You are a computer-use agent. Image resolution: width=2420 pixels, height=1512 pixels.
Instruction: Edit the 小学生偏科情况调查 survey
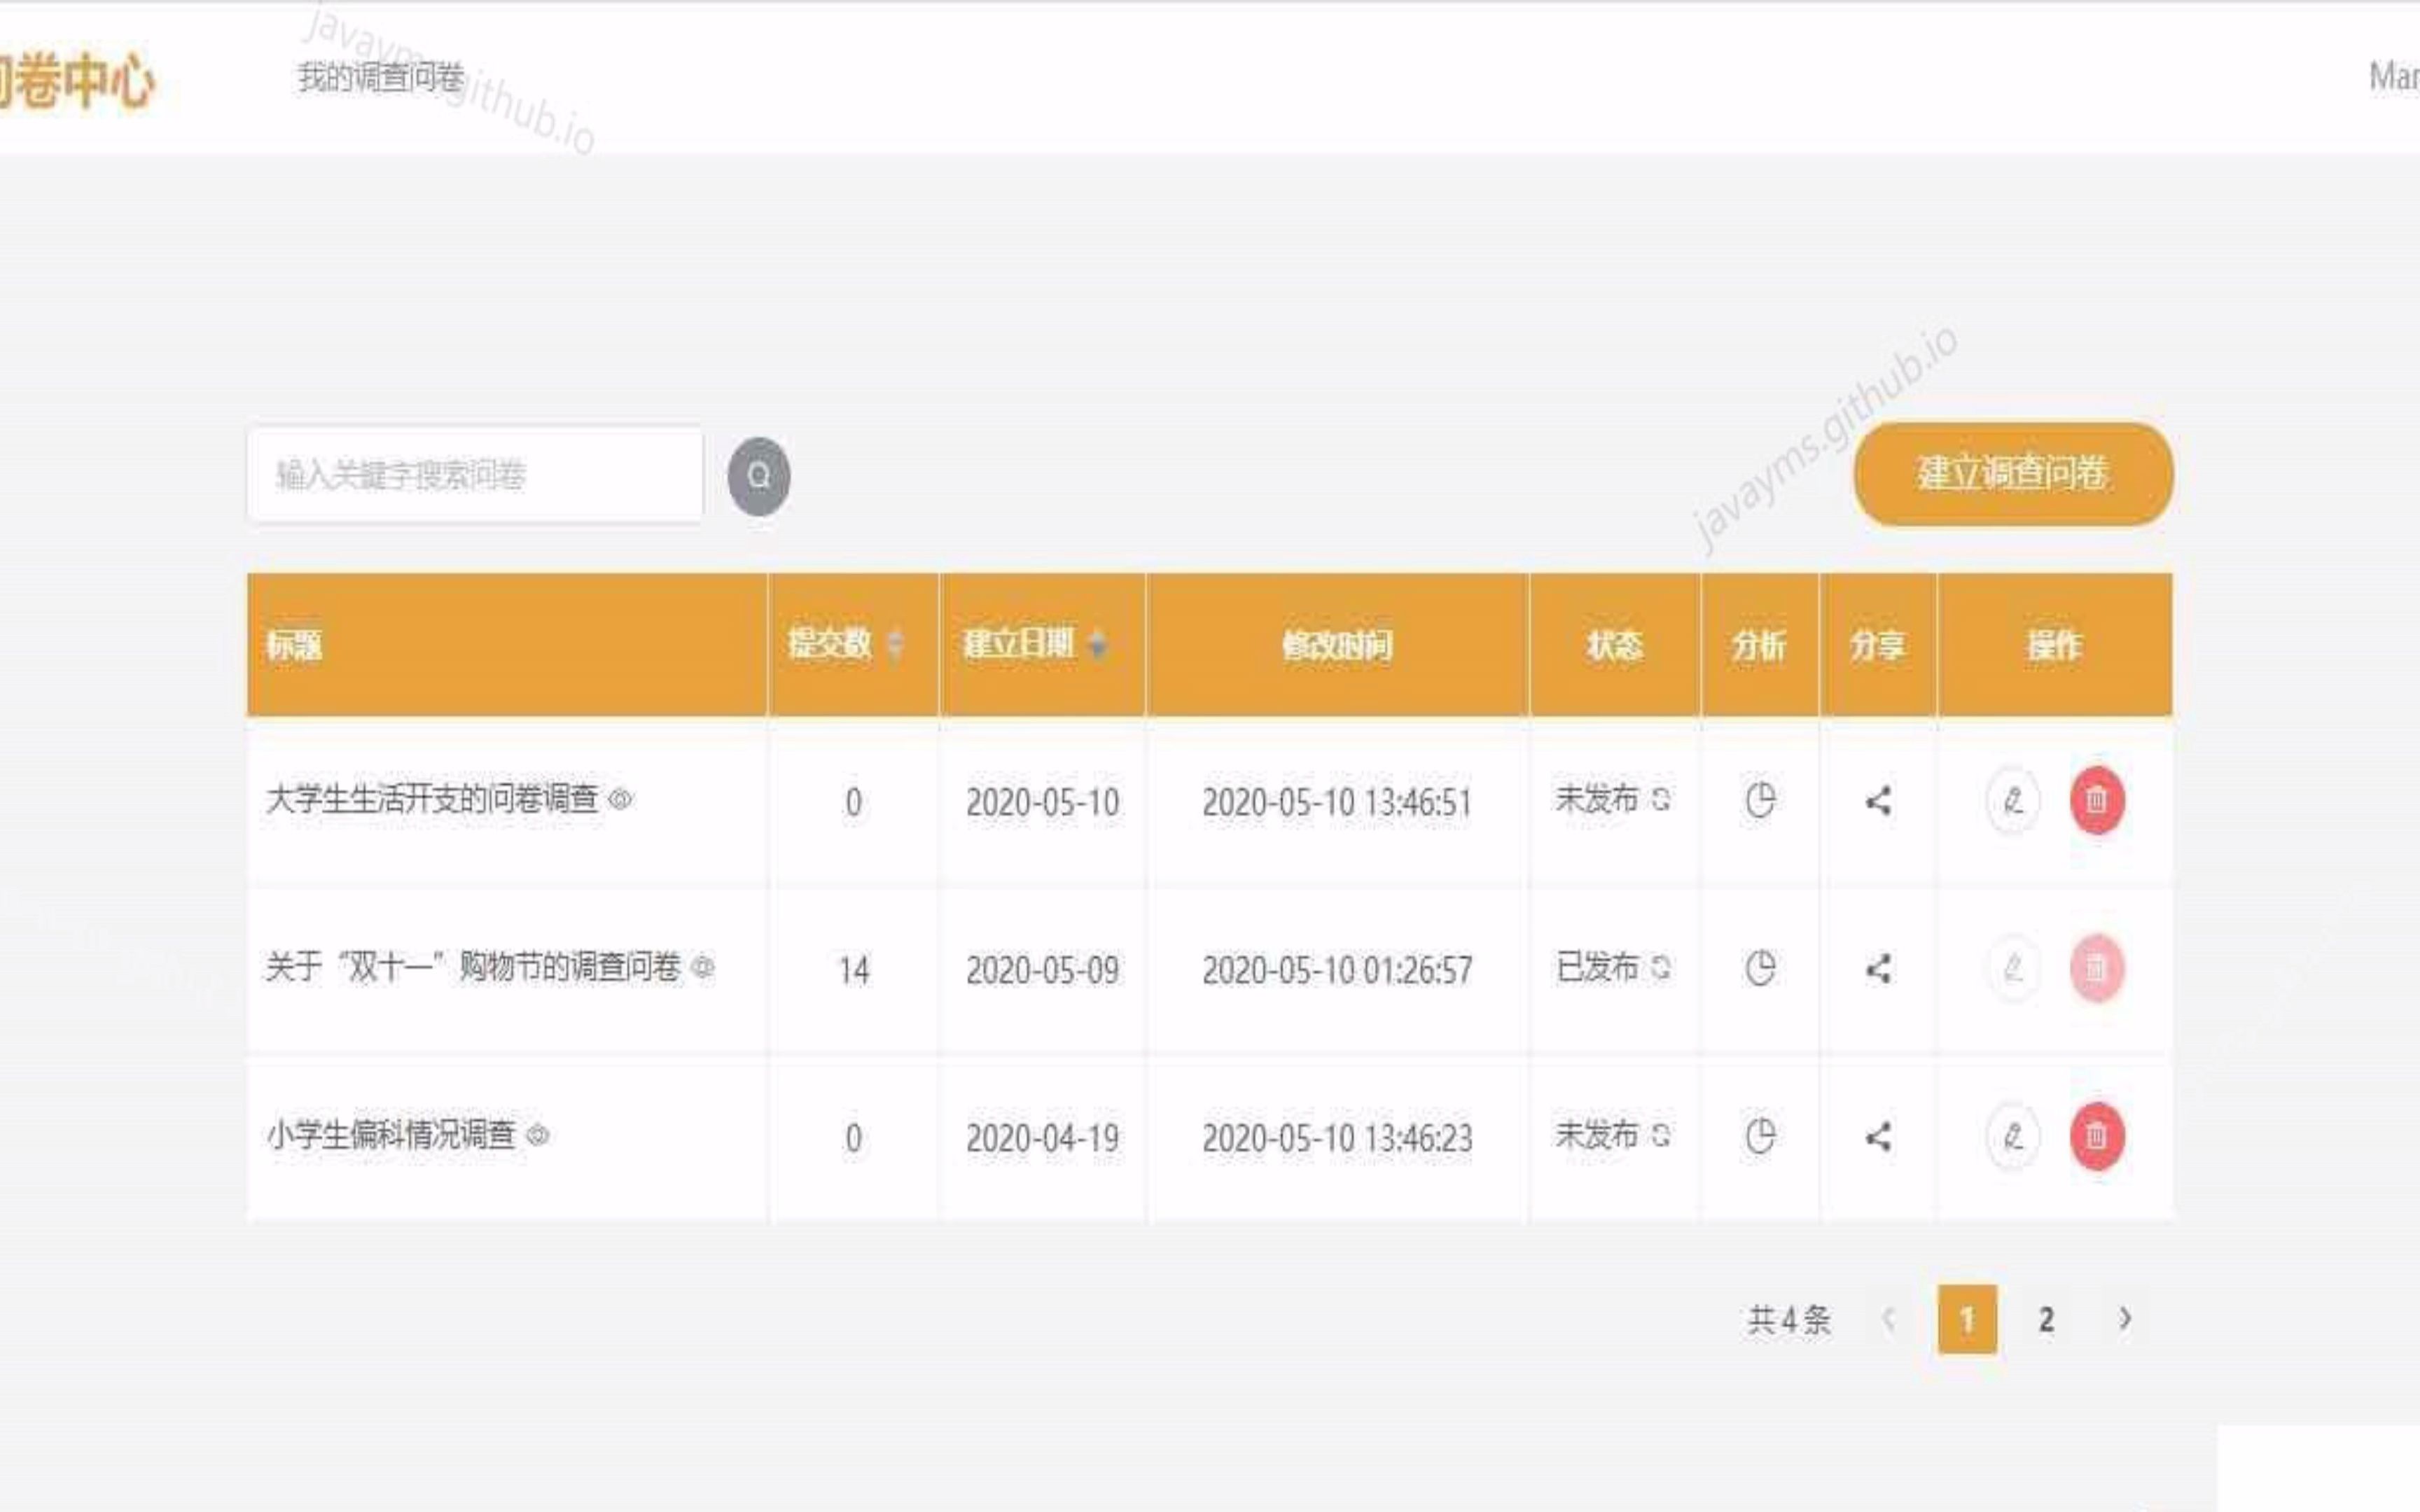(2013, 1136)
